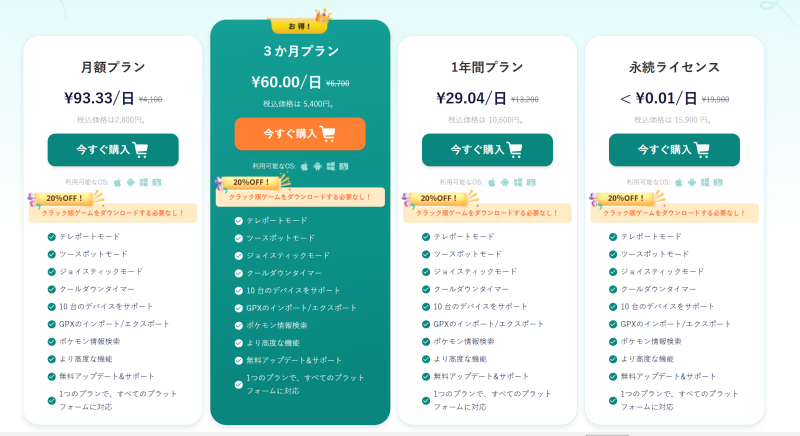Viewport: 800px width, 436px height.
Task: Click the Finder icon in the 永続ライセンス card
Action: coord(718,182)
